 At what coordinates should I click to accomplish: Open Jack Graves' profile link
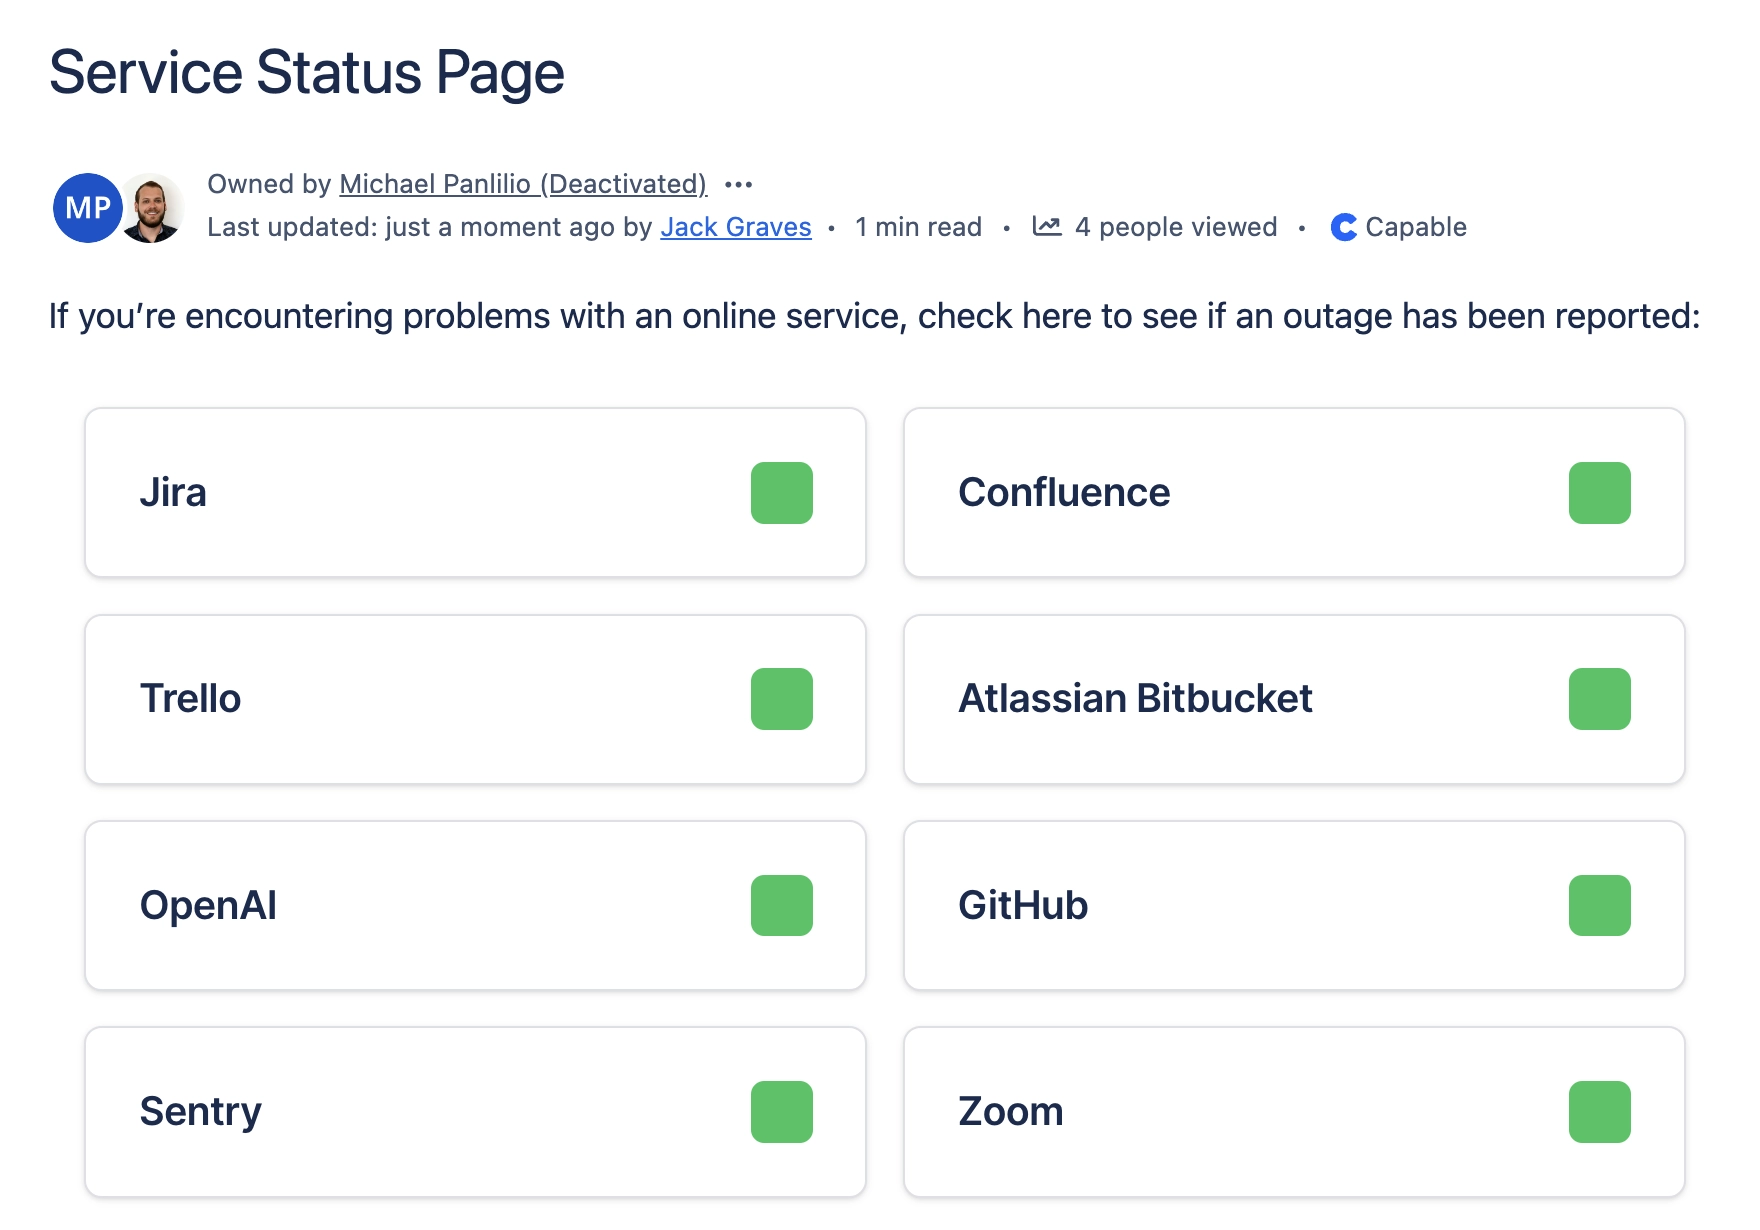735,227
